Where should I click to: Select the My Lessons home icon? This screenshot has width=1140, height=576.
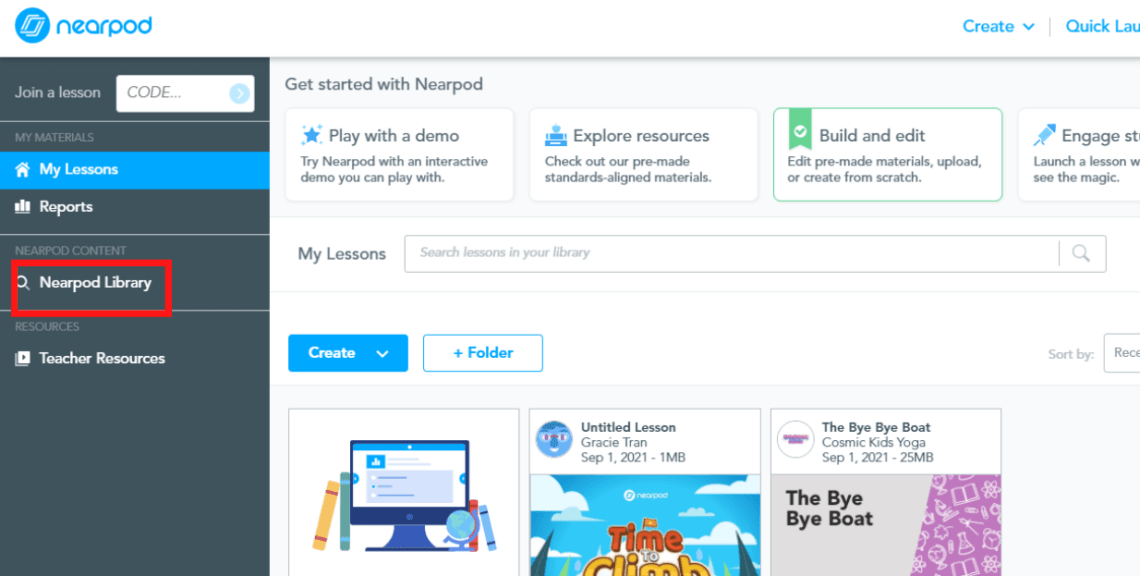click(23, 169)
